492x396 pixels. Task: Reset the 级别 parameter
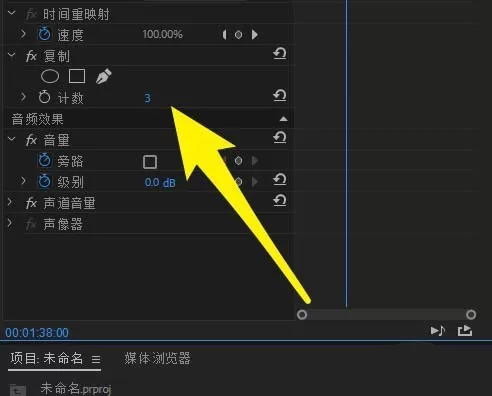coord(280,179)
